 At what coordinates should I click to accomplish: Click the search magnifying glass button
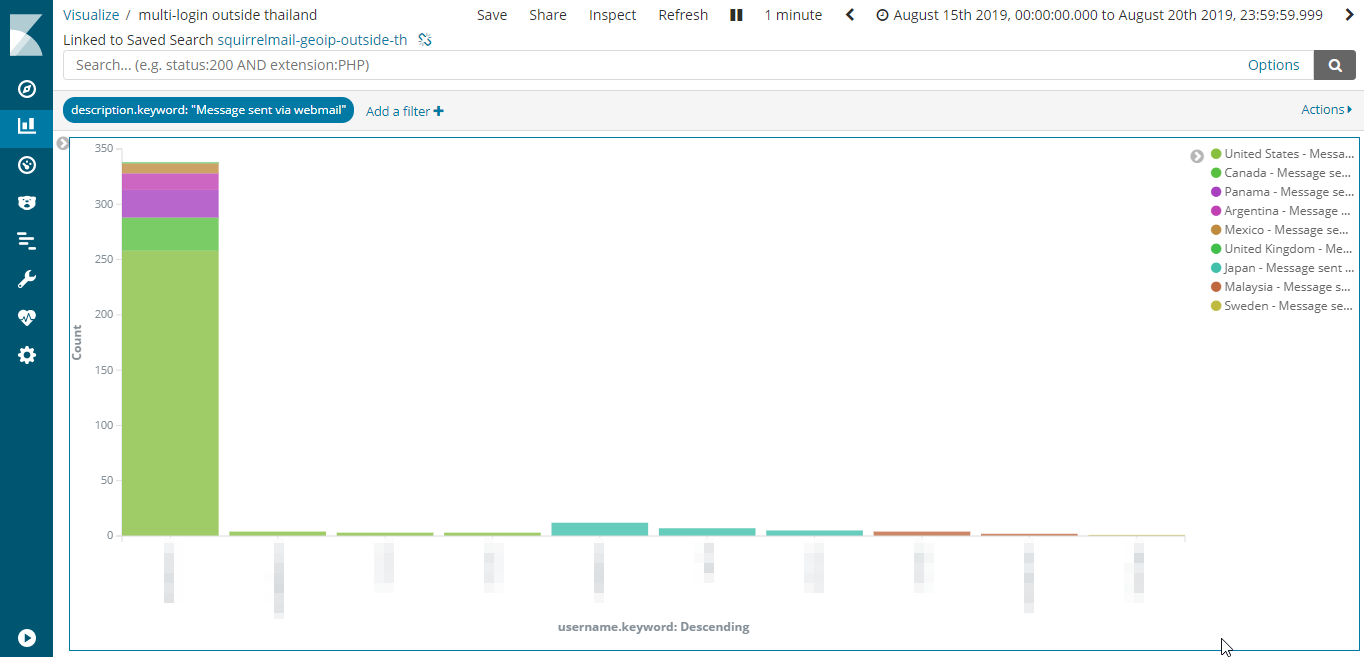tap(1334, 65)
